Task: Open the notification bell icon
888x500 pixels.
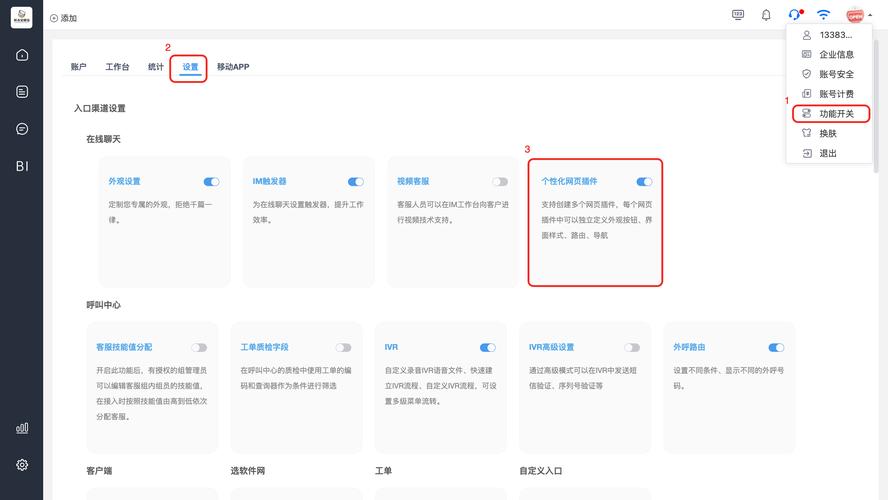Action: click(x=766, y=15)
